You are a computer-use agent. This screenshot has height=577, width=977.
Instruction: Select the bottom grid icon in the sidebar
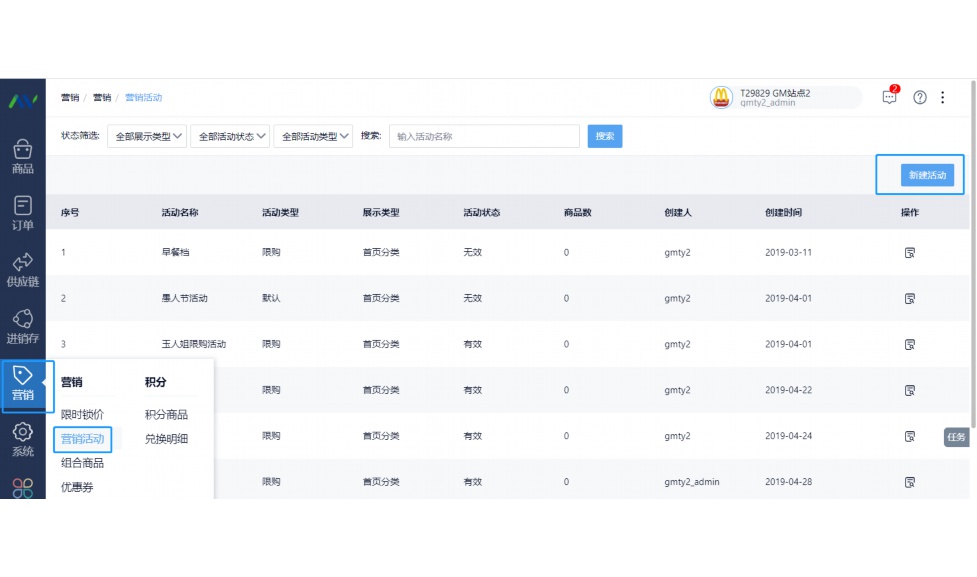(x=25, y=487)
